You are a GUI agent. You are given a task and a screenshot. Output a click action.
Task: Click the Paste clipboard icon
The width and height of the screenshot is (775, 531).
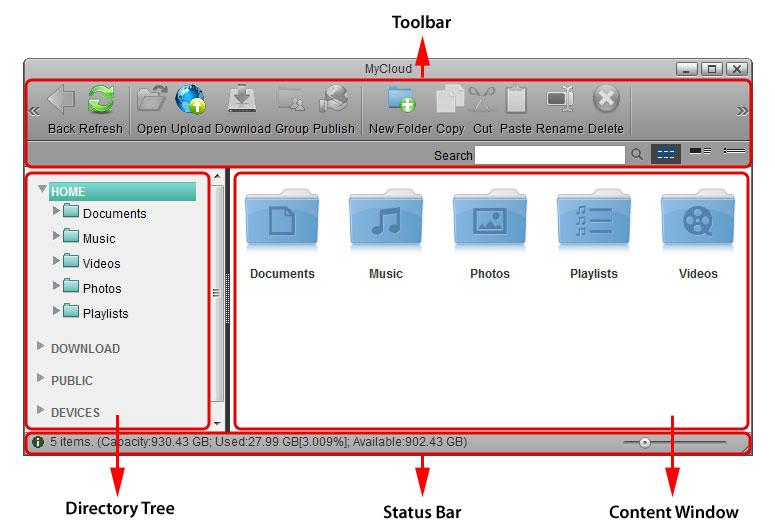[x=516, y=99]
